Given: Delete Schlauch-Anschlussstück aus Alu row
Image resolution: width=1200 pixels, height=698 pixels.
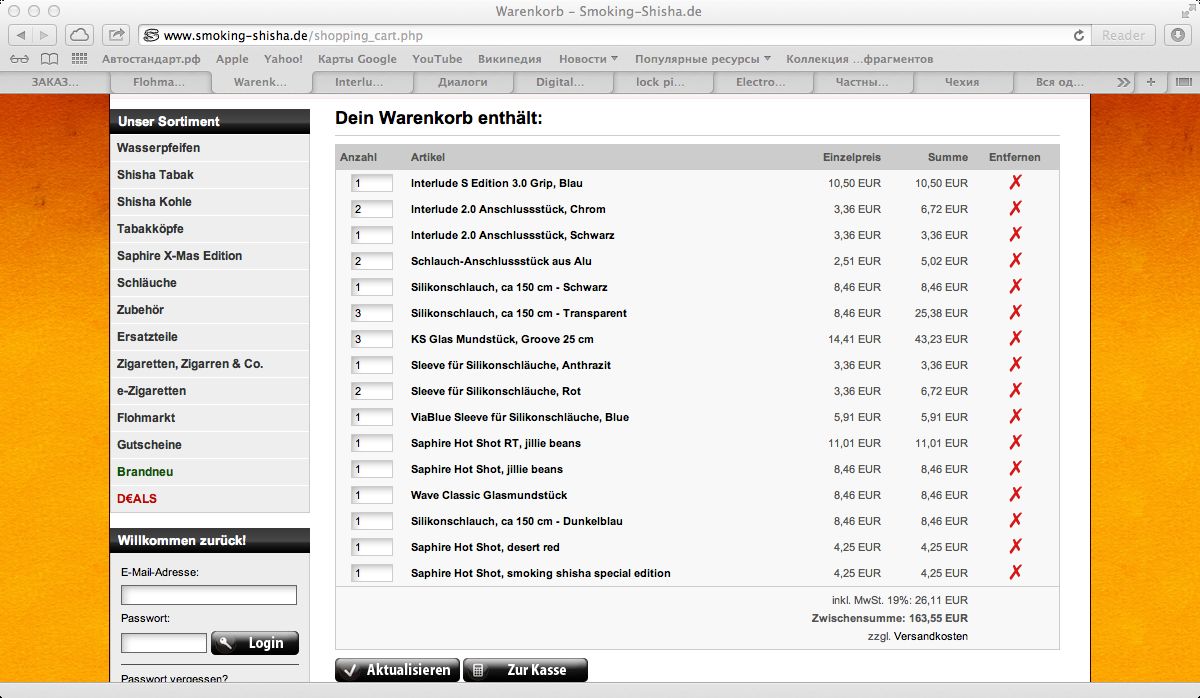Looking at the screenshot, I should point(1015,260).
